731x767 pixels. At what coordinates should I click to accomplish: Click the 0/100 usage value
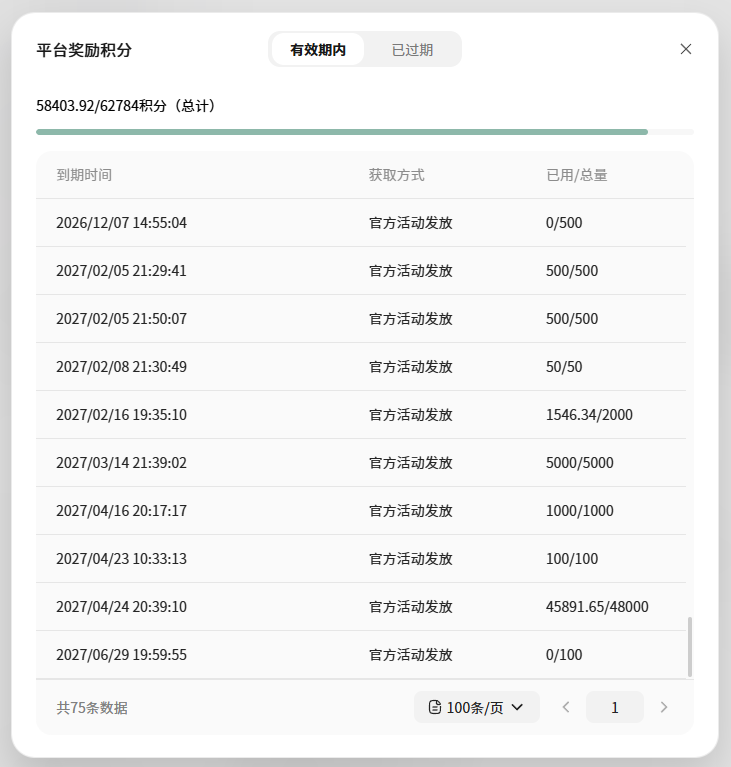[x=564, y=654]
